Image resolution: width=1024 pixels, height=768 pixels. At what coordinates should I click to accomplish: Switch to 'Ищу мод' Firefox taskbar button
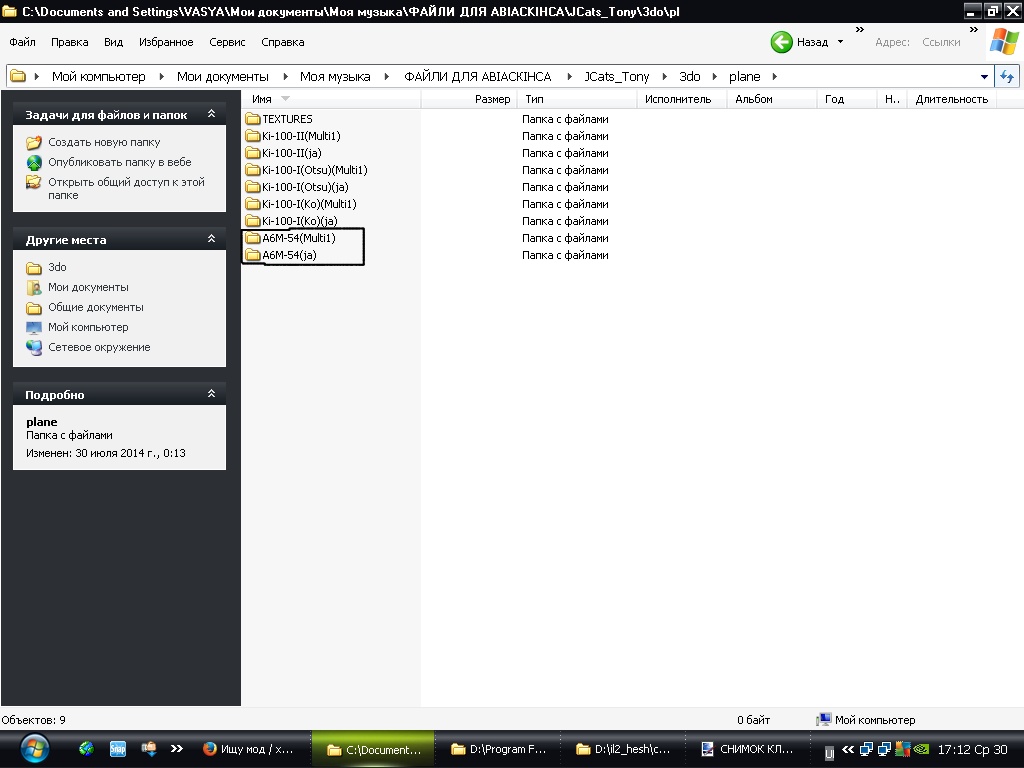tap(249, 749)
